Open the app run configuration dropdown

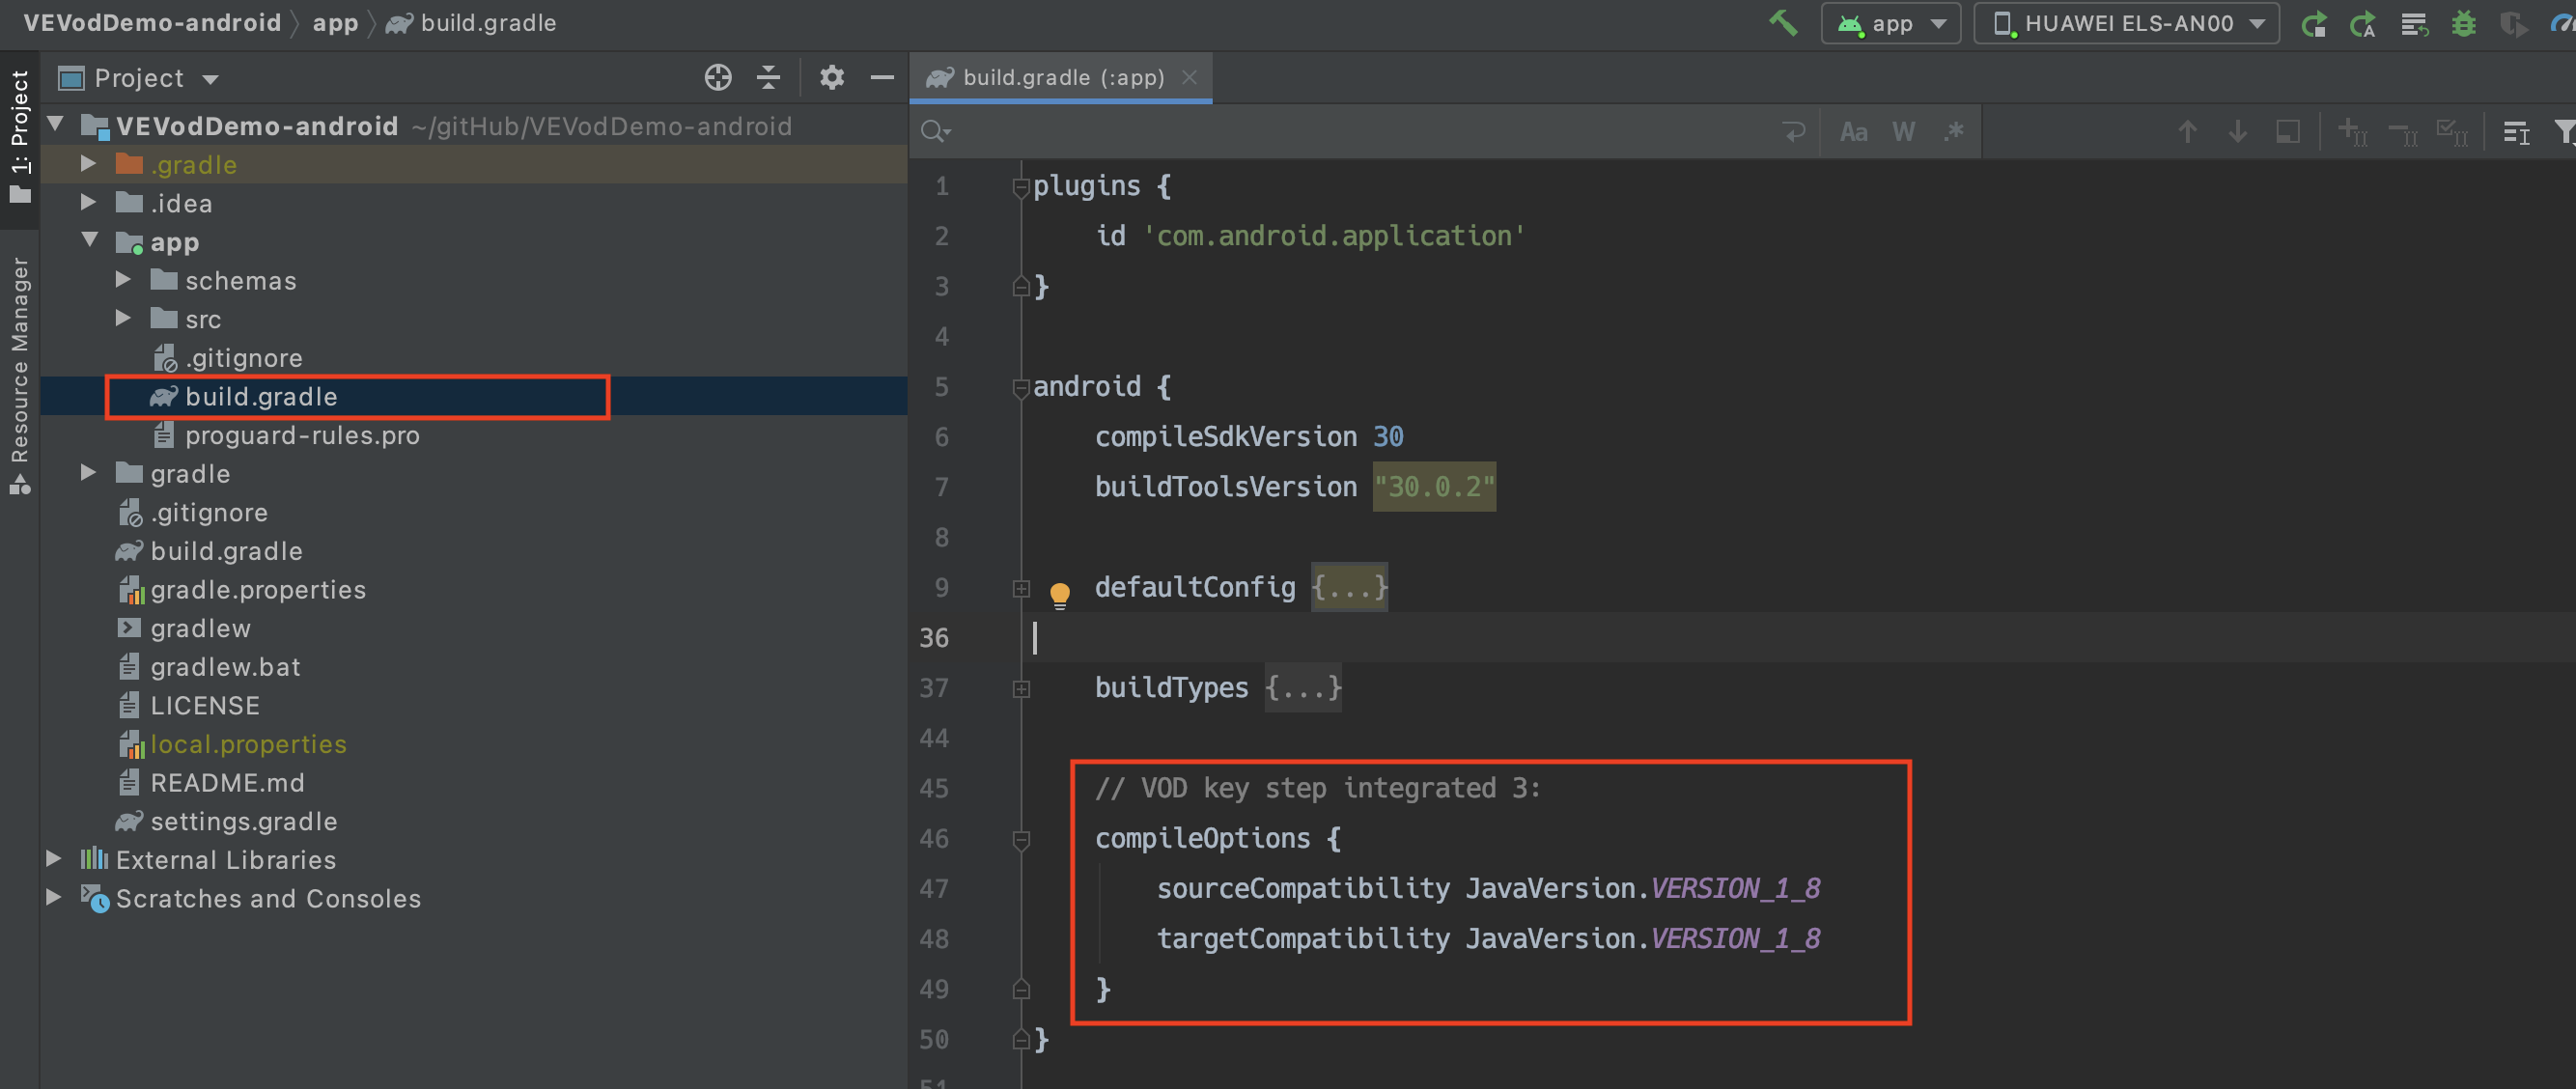[1891, 23]
